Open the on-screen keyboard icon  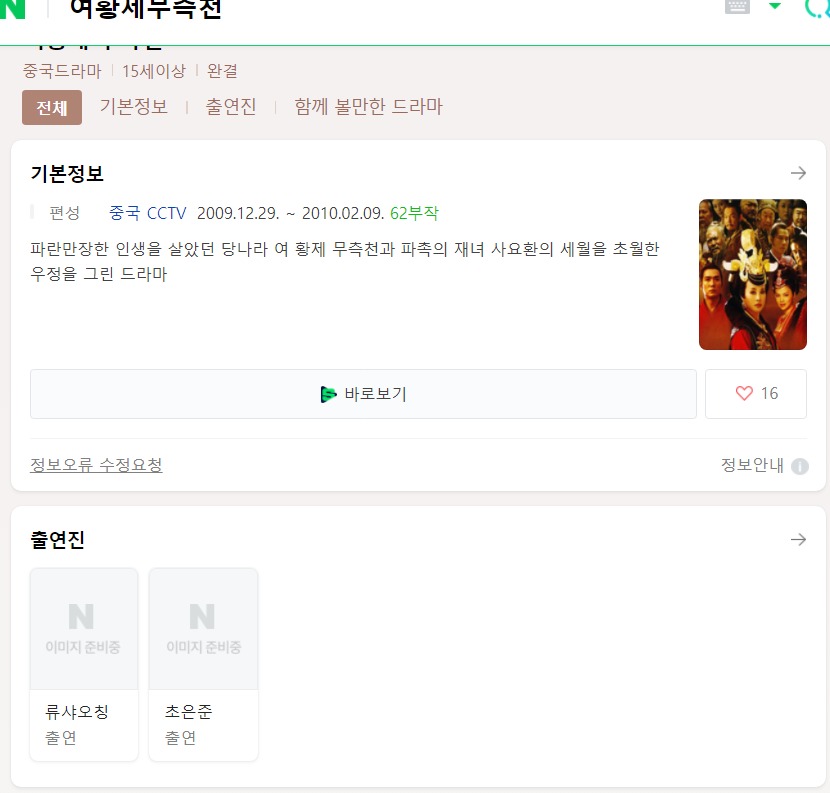[737, 6]
